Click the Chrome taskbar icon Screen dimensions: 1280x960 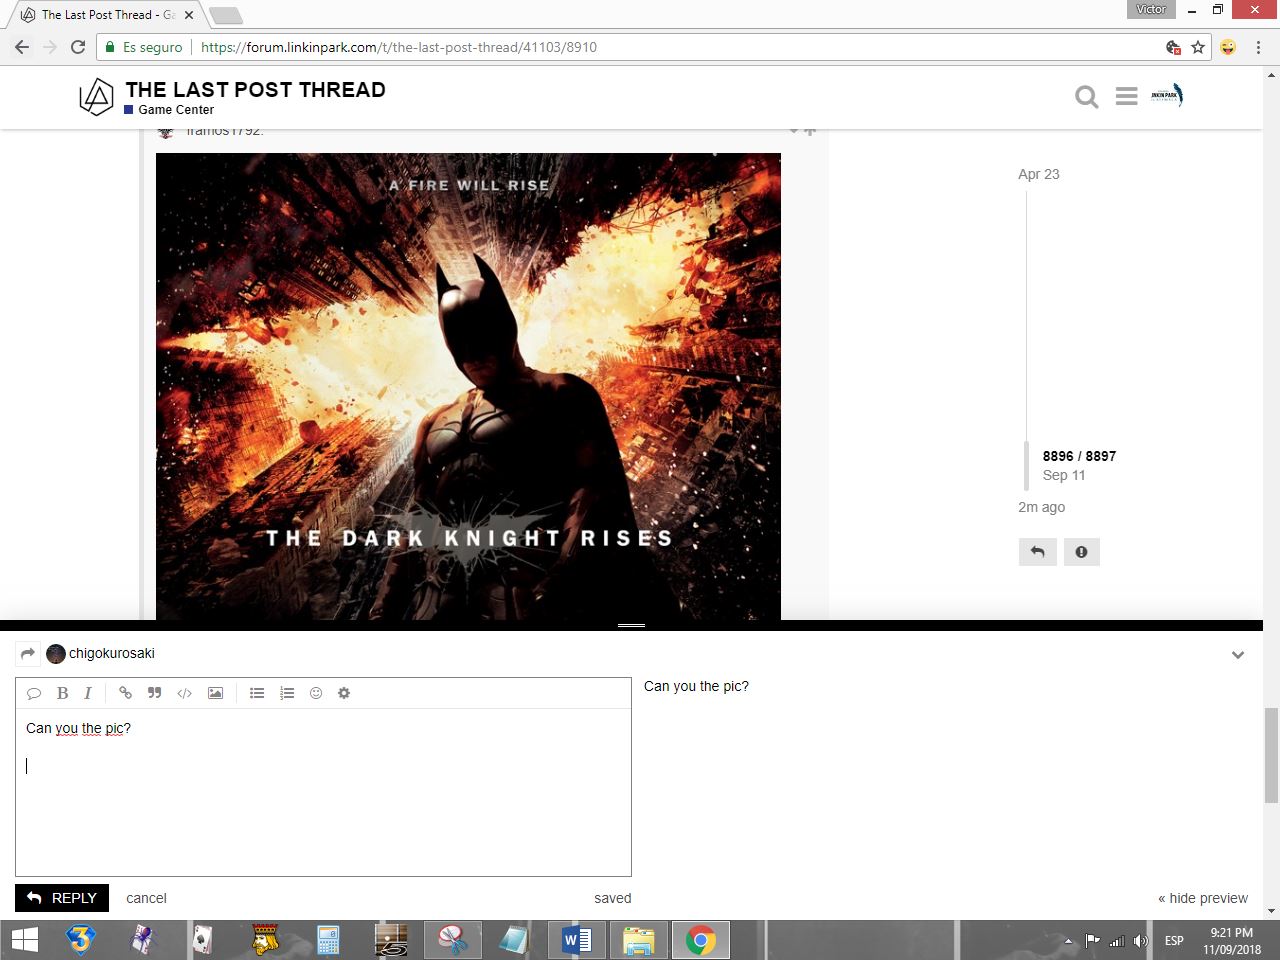click(x=700, y=940)
